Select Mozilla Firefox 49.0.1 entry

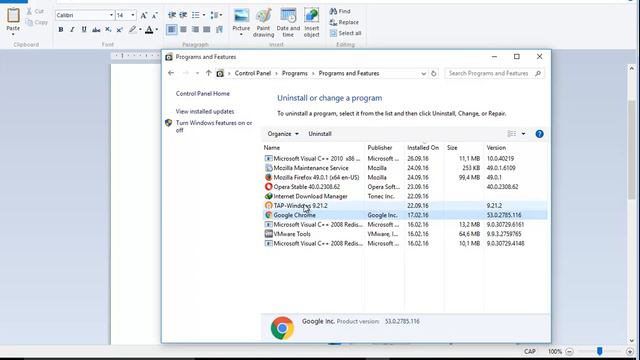[x=404, y=178]
